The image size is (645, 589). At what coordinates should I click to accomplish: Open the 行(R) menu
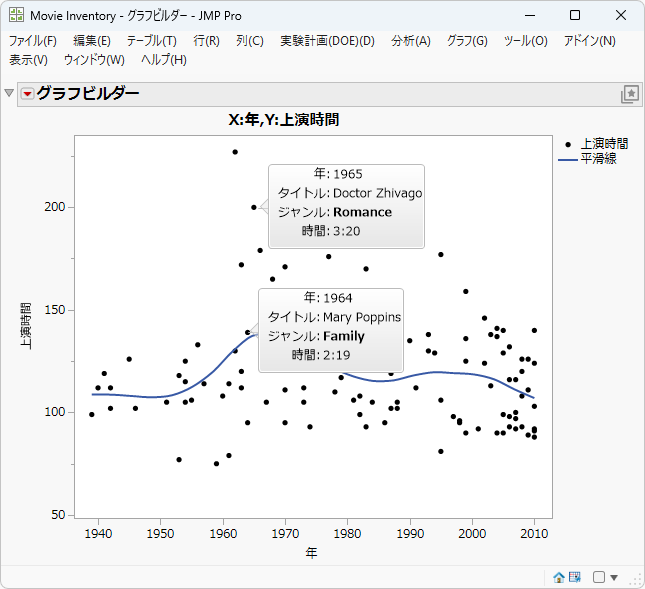pyautogui.click(x=206, y=41)
